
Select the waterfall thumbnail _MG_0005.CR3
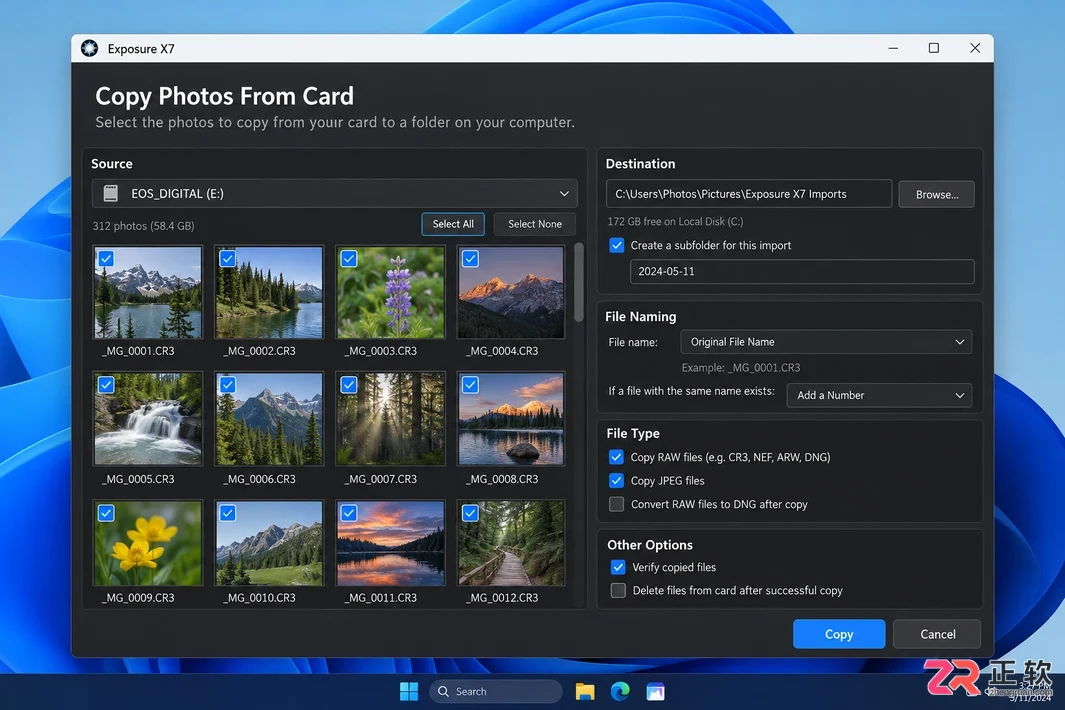click(147, 419)
